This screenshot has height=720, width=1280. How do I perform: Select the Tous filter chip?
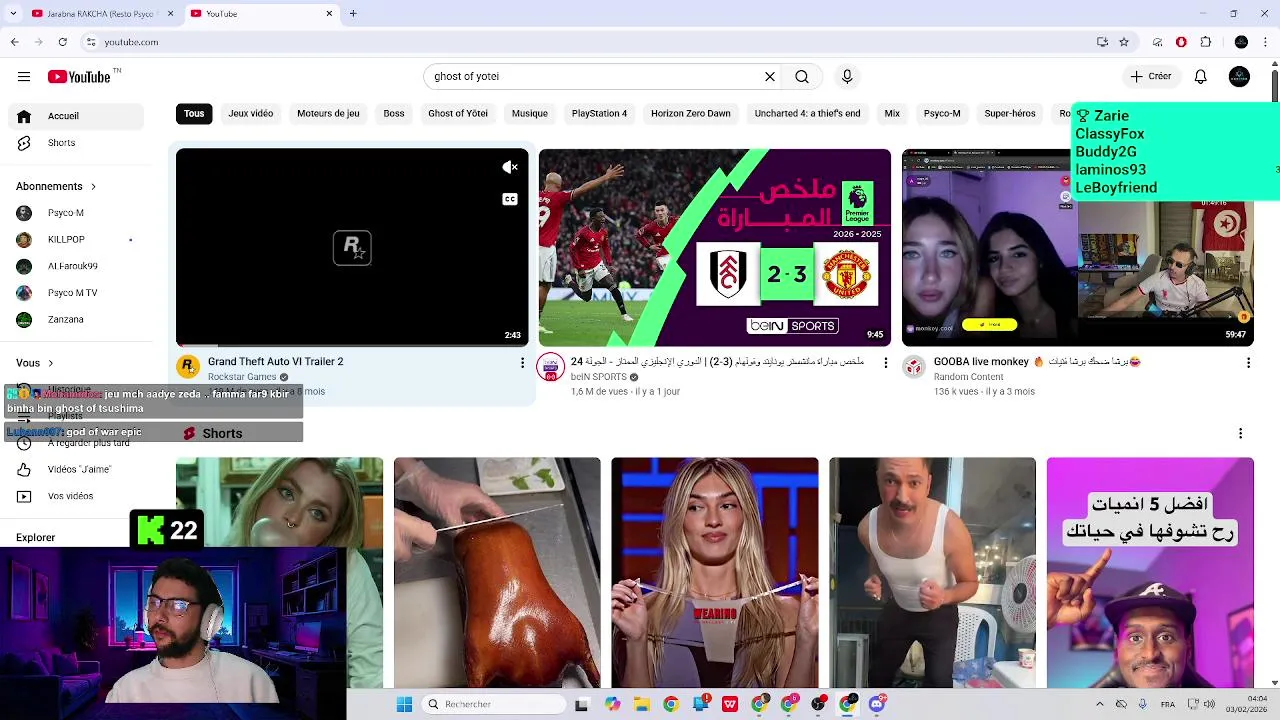tap(194, 114)
